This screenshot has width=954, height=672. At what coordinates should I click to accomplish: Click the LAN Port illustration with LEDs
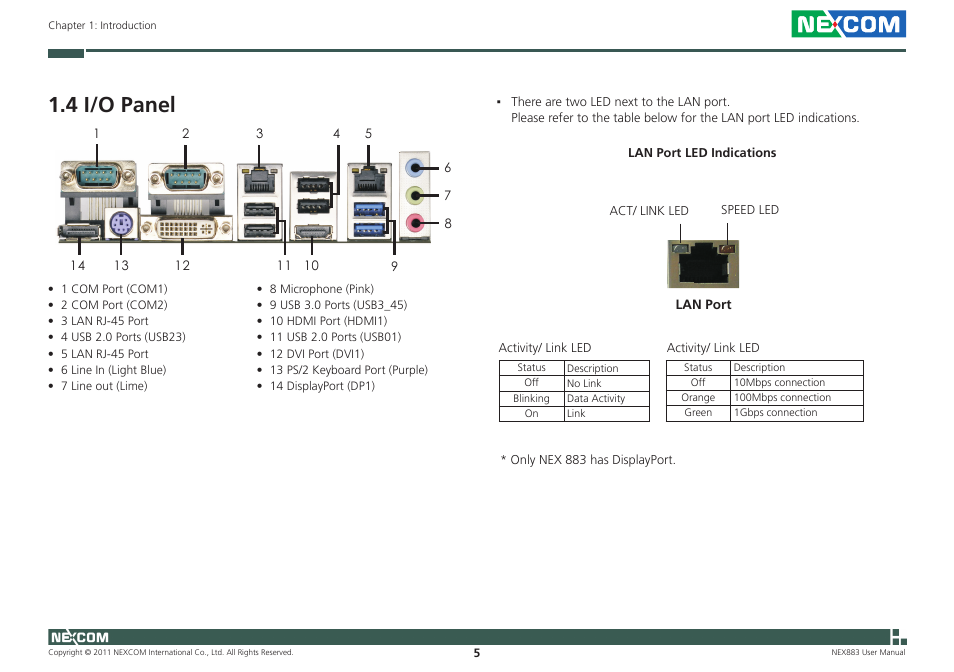pos(703,263)
